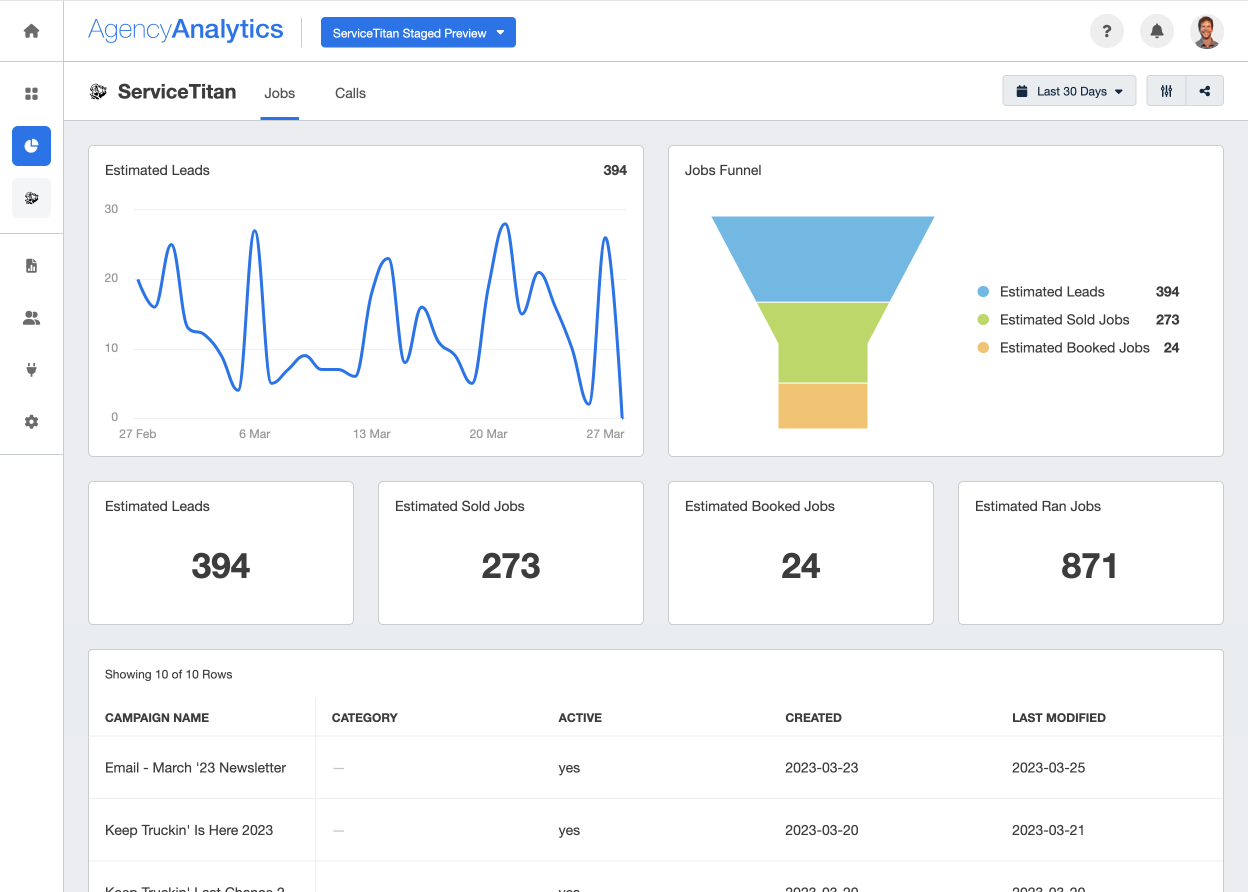Click the blue top segment of the funnel

click(x=823, y=258)
